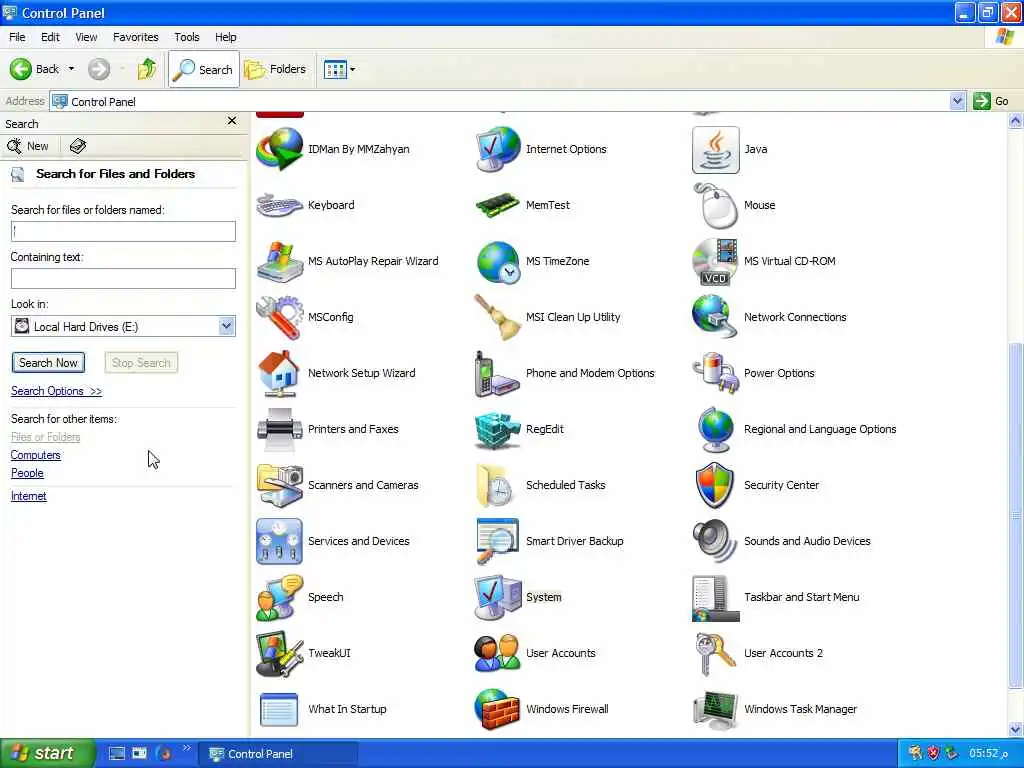Close the Search side pane
This screenshot has width=1024, height=768.
[232, 121]
